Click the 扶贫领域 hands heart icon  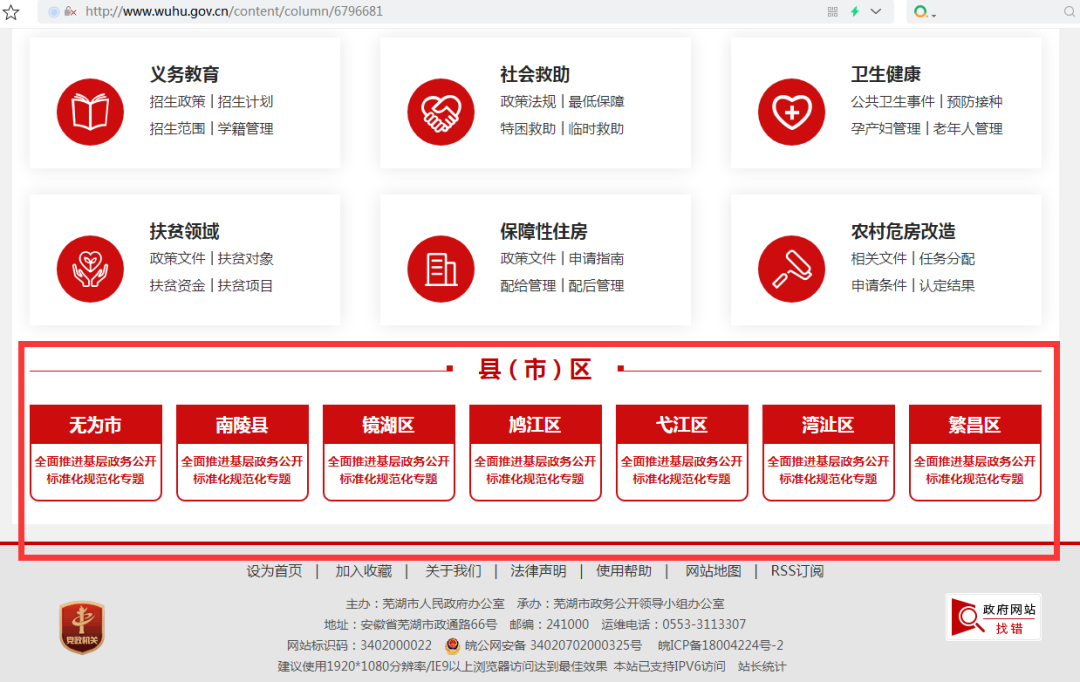pyautogui.click(x=90, y=269)
